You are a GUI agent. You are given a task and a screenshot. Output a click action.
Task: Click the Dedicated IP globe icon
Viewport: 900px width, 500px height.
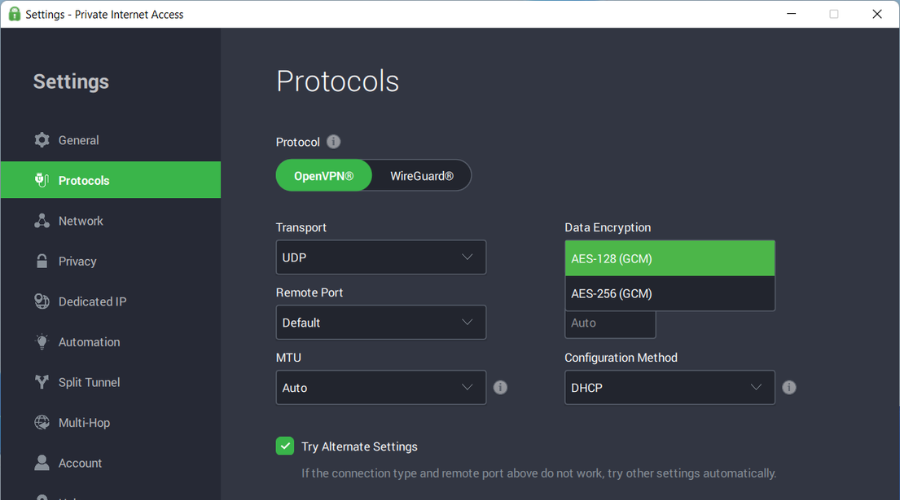point(42,302)
